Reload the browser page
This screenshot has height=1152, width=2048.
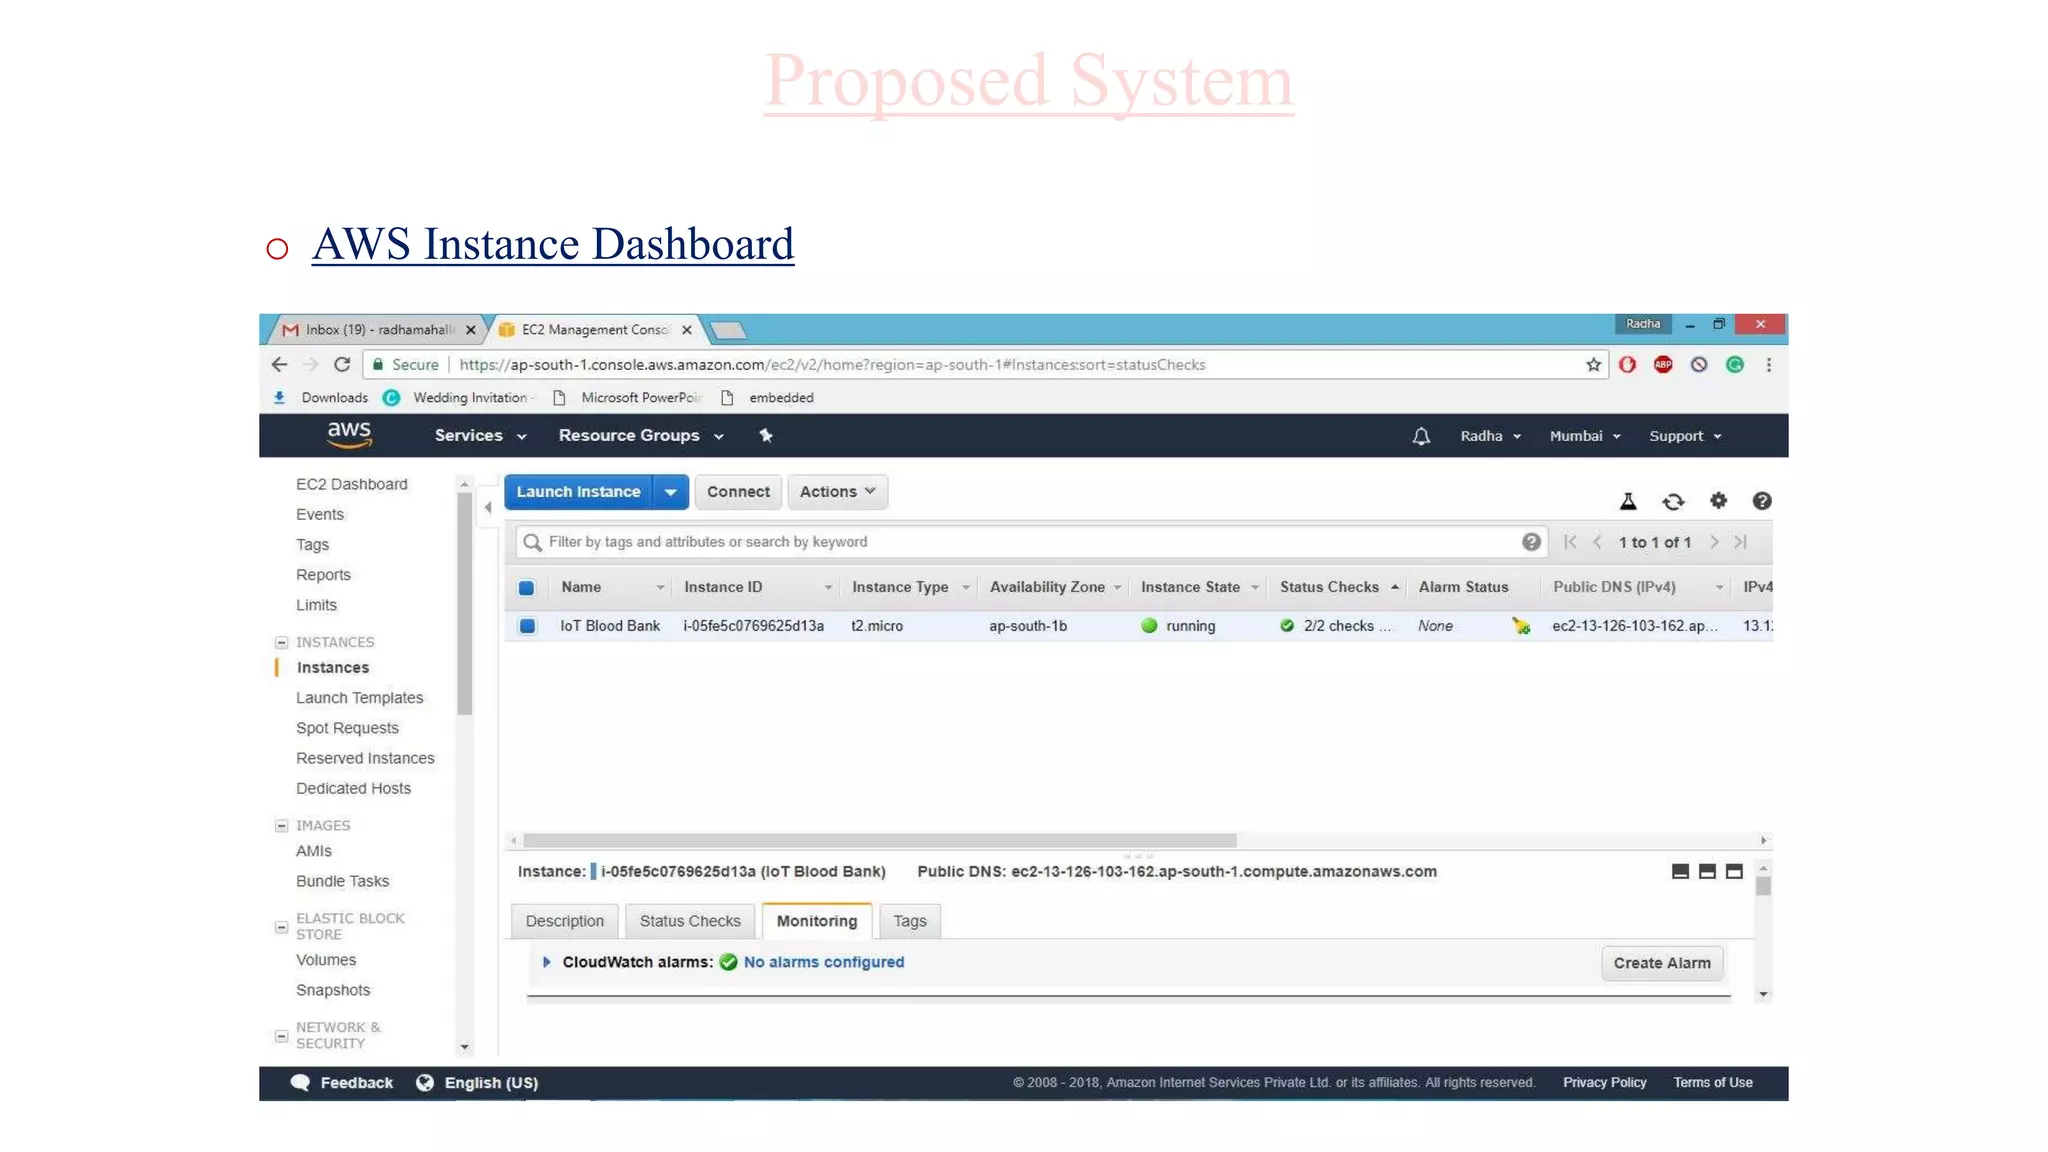pyautogui.click(x=342, y=365)
